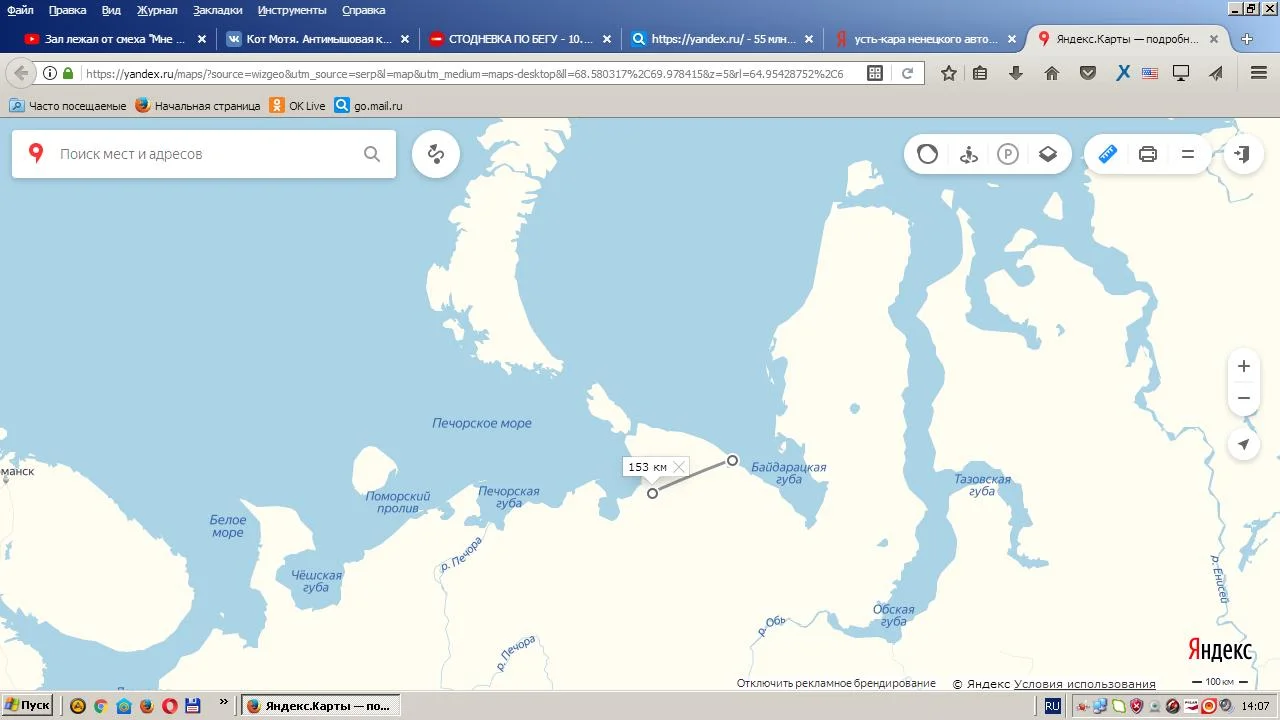Toggle the ruler distance tool

1108,154
